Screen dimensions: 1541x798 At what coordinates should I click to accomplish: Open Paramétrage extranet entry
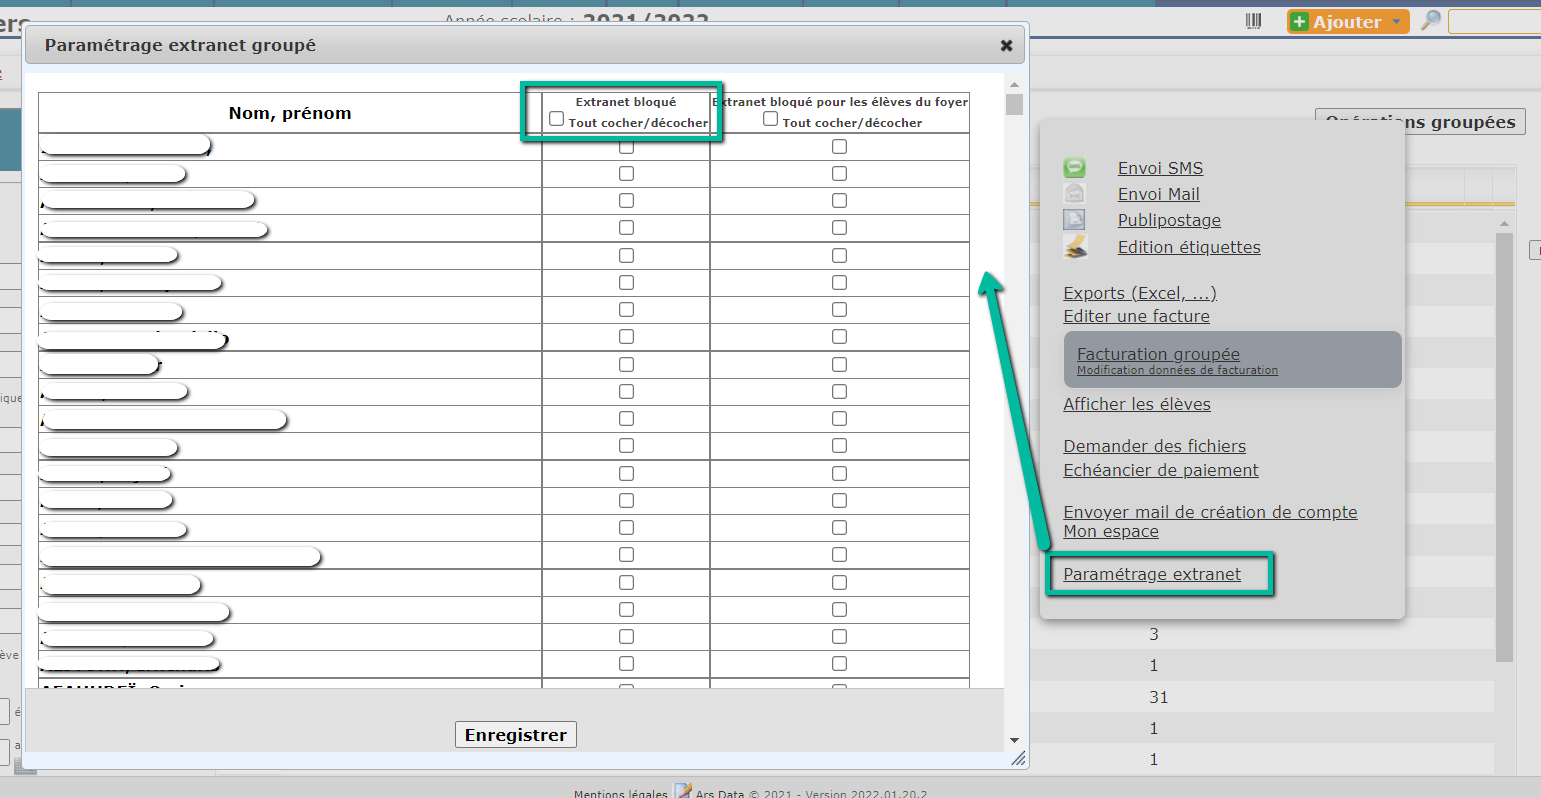pyautogui.click(x=1152, y=574)
